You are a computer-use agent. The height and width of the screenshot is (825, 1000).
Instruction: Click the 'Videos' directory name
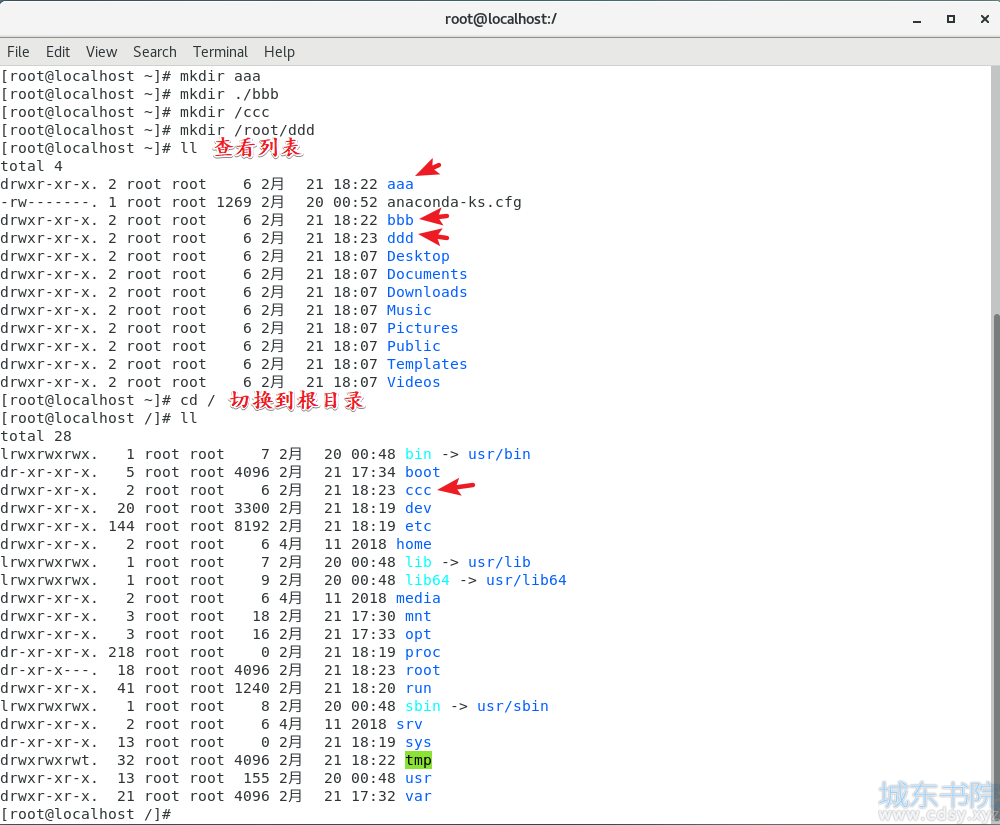[413, 382]
